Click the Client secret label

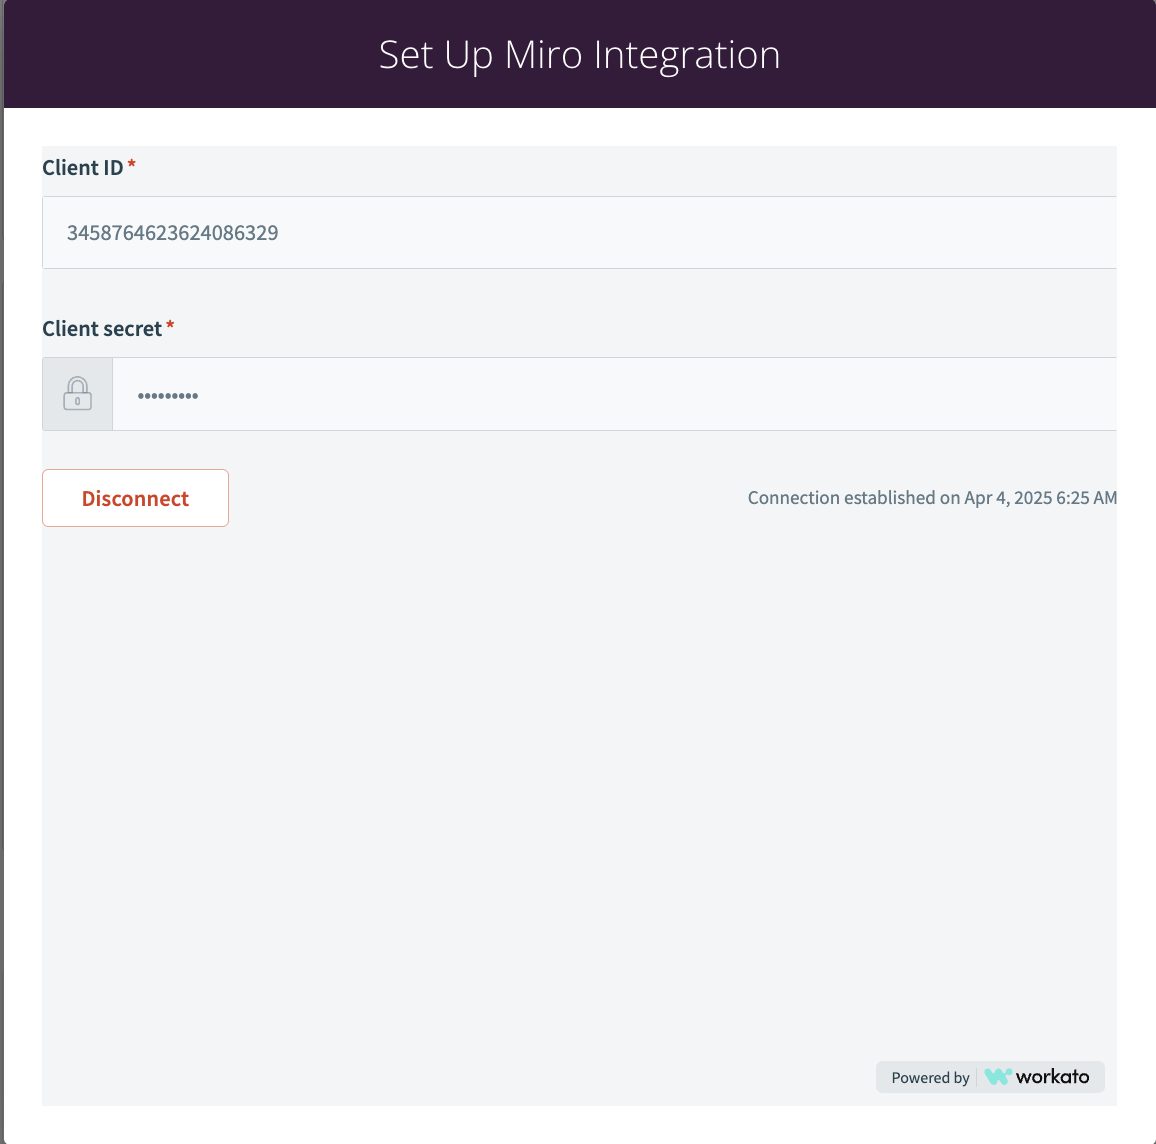[x=102, y=329]
